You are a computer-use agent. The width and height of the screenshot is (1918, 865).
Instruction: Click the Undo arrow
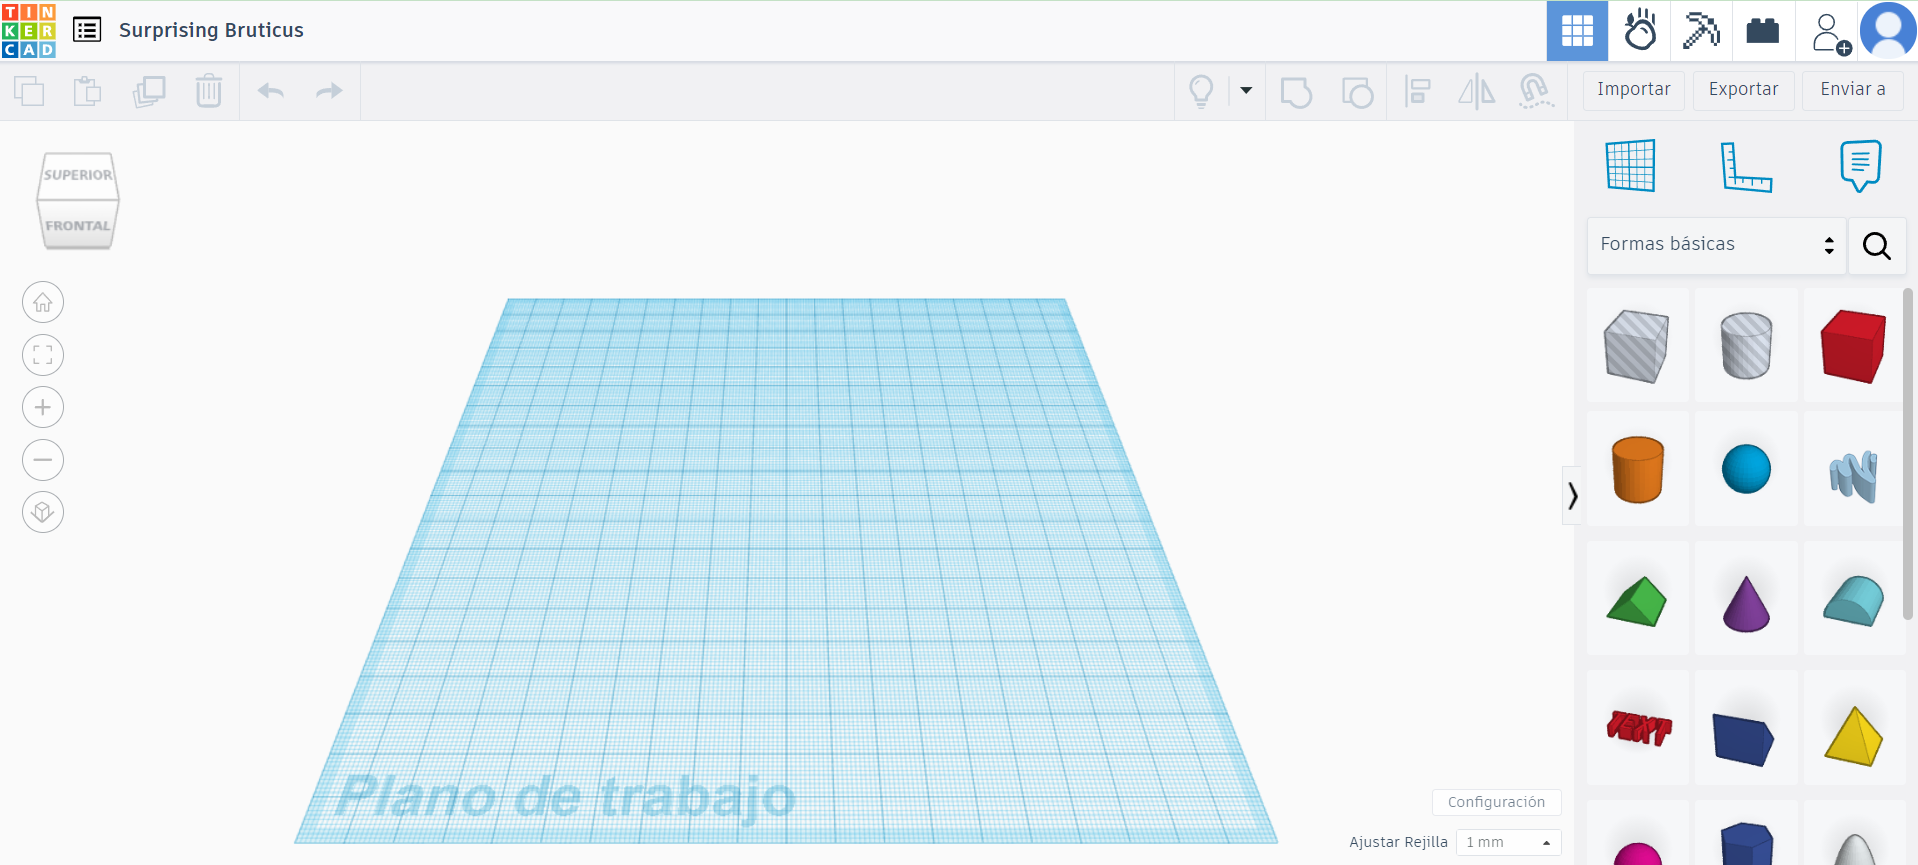click(271, 91)
